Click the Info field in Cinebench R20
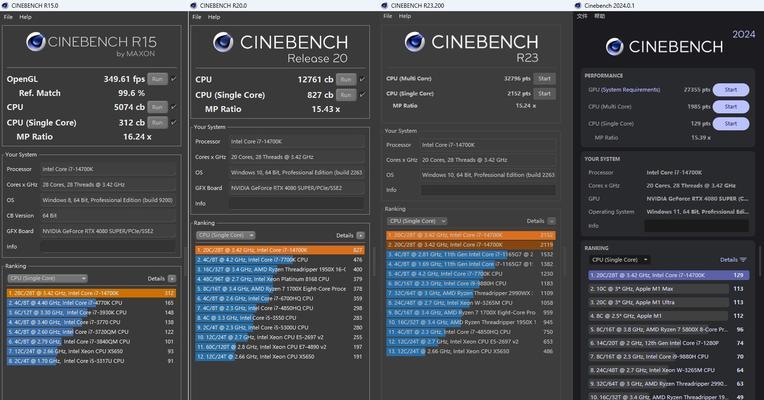The width and height of the screenshot is (764, 400). [297, 203]
